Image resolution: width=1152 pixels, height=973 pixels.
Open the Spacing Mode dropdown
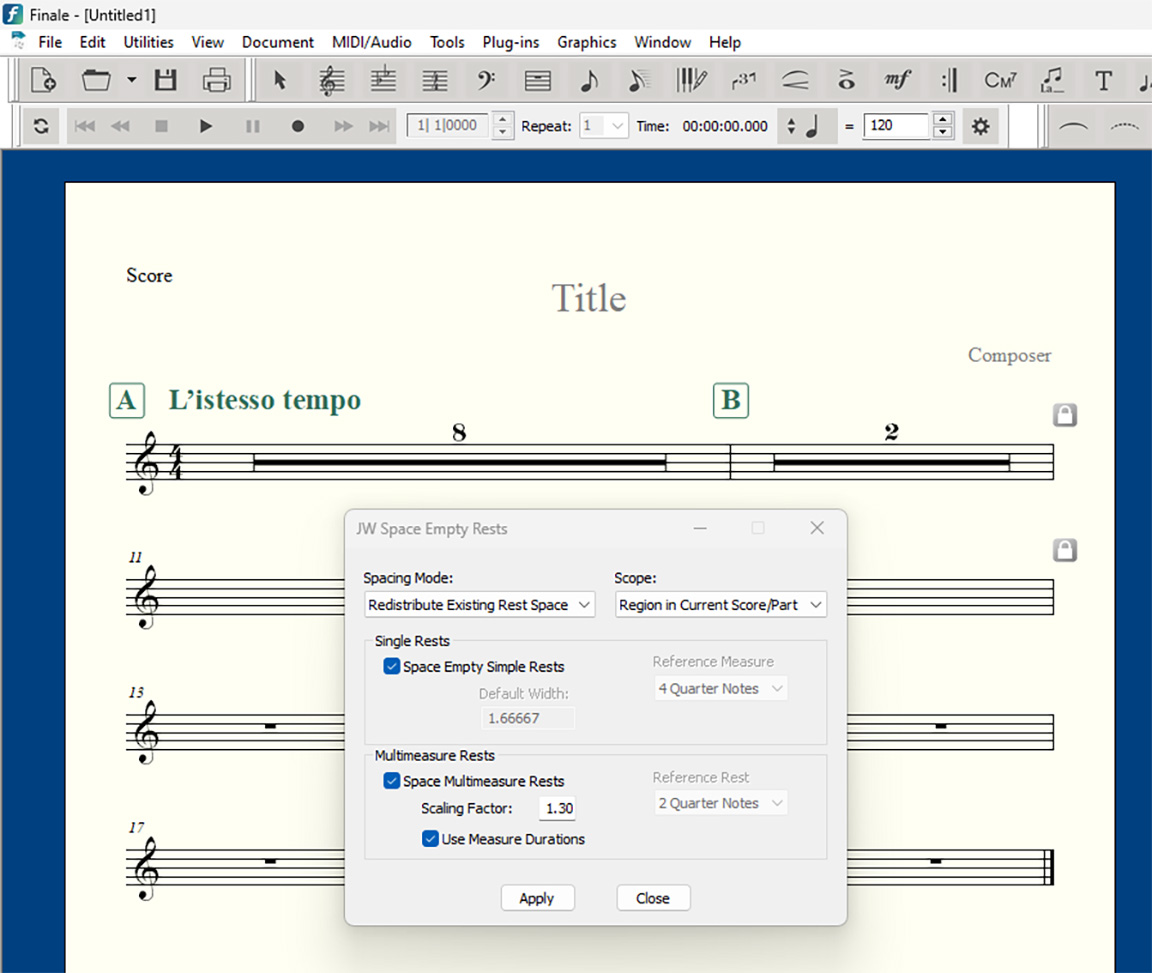[479, 605]
